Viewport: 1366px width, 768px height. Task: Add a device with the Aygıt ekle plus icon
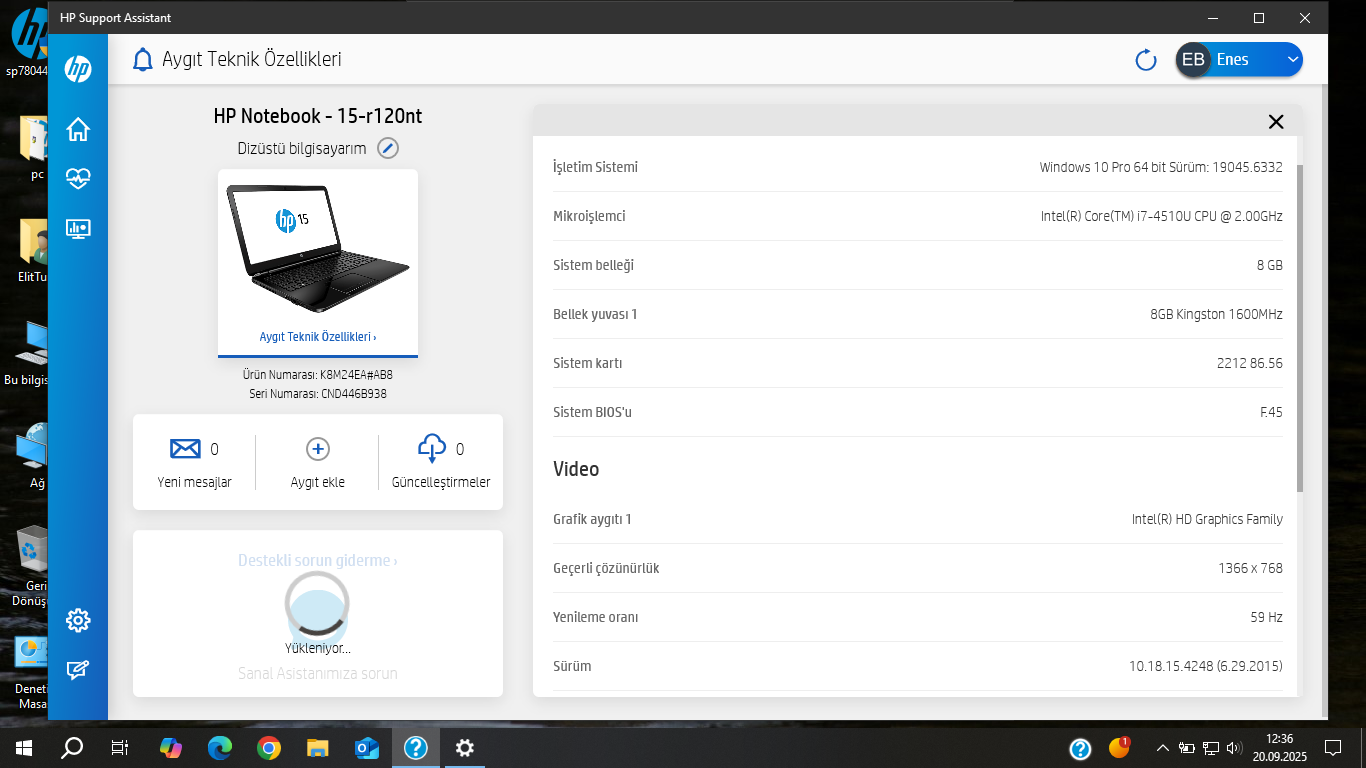click(x=316, y=449)
